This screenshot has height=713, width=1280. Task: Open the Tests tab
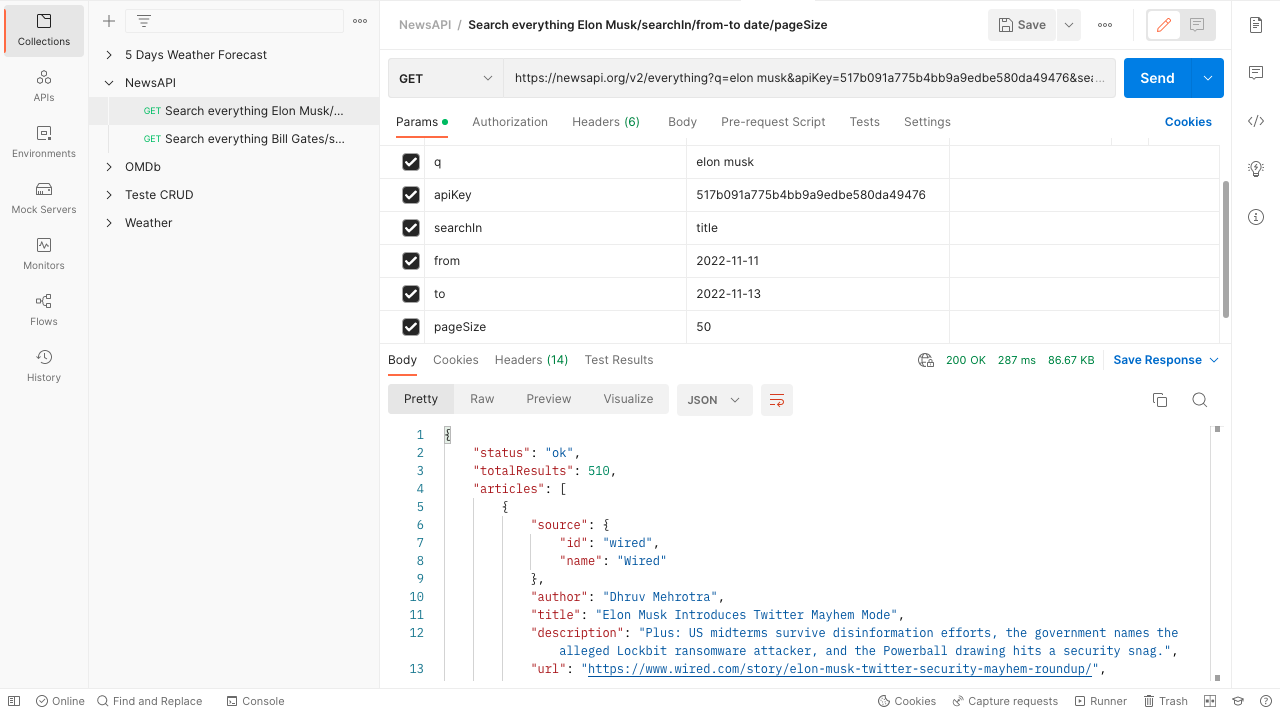865,122
